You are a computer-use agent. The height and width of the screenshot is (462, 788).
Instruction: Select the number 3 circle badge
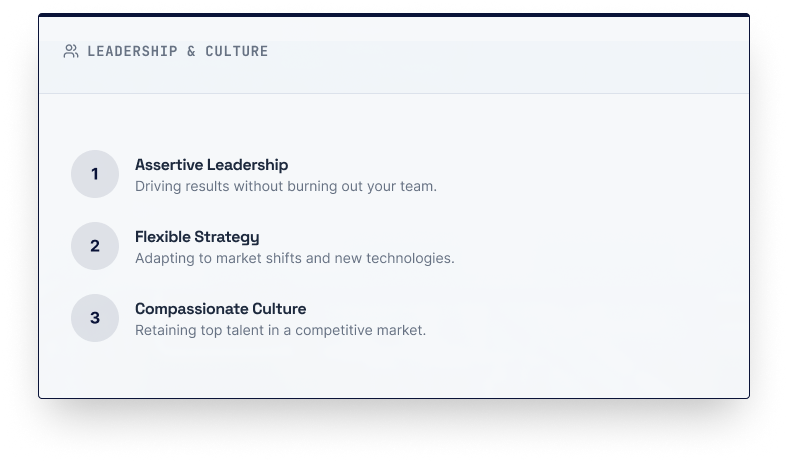coord(95,318)
